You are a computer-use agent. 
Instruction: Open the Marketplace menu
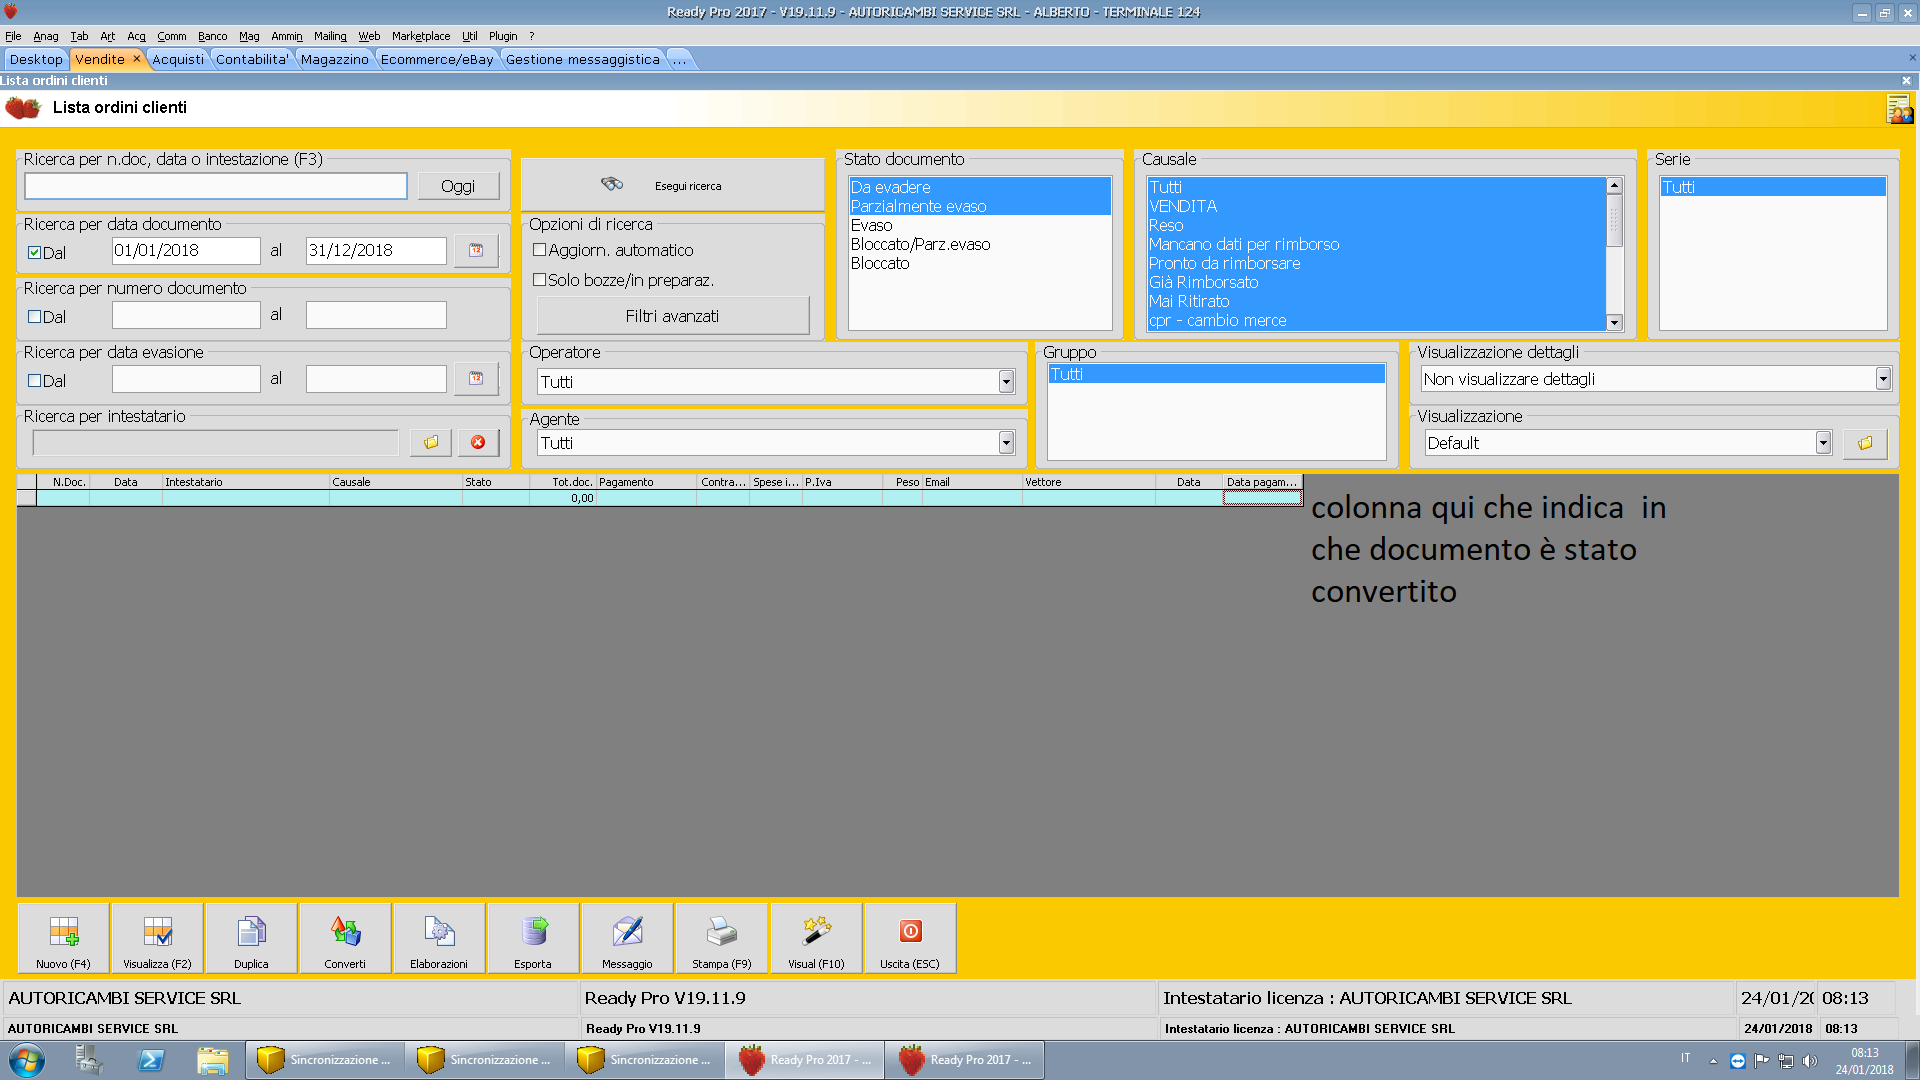click(x=421, y=36)
